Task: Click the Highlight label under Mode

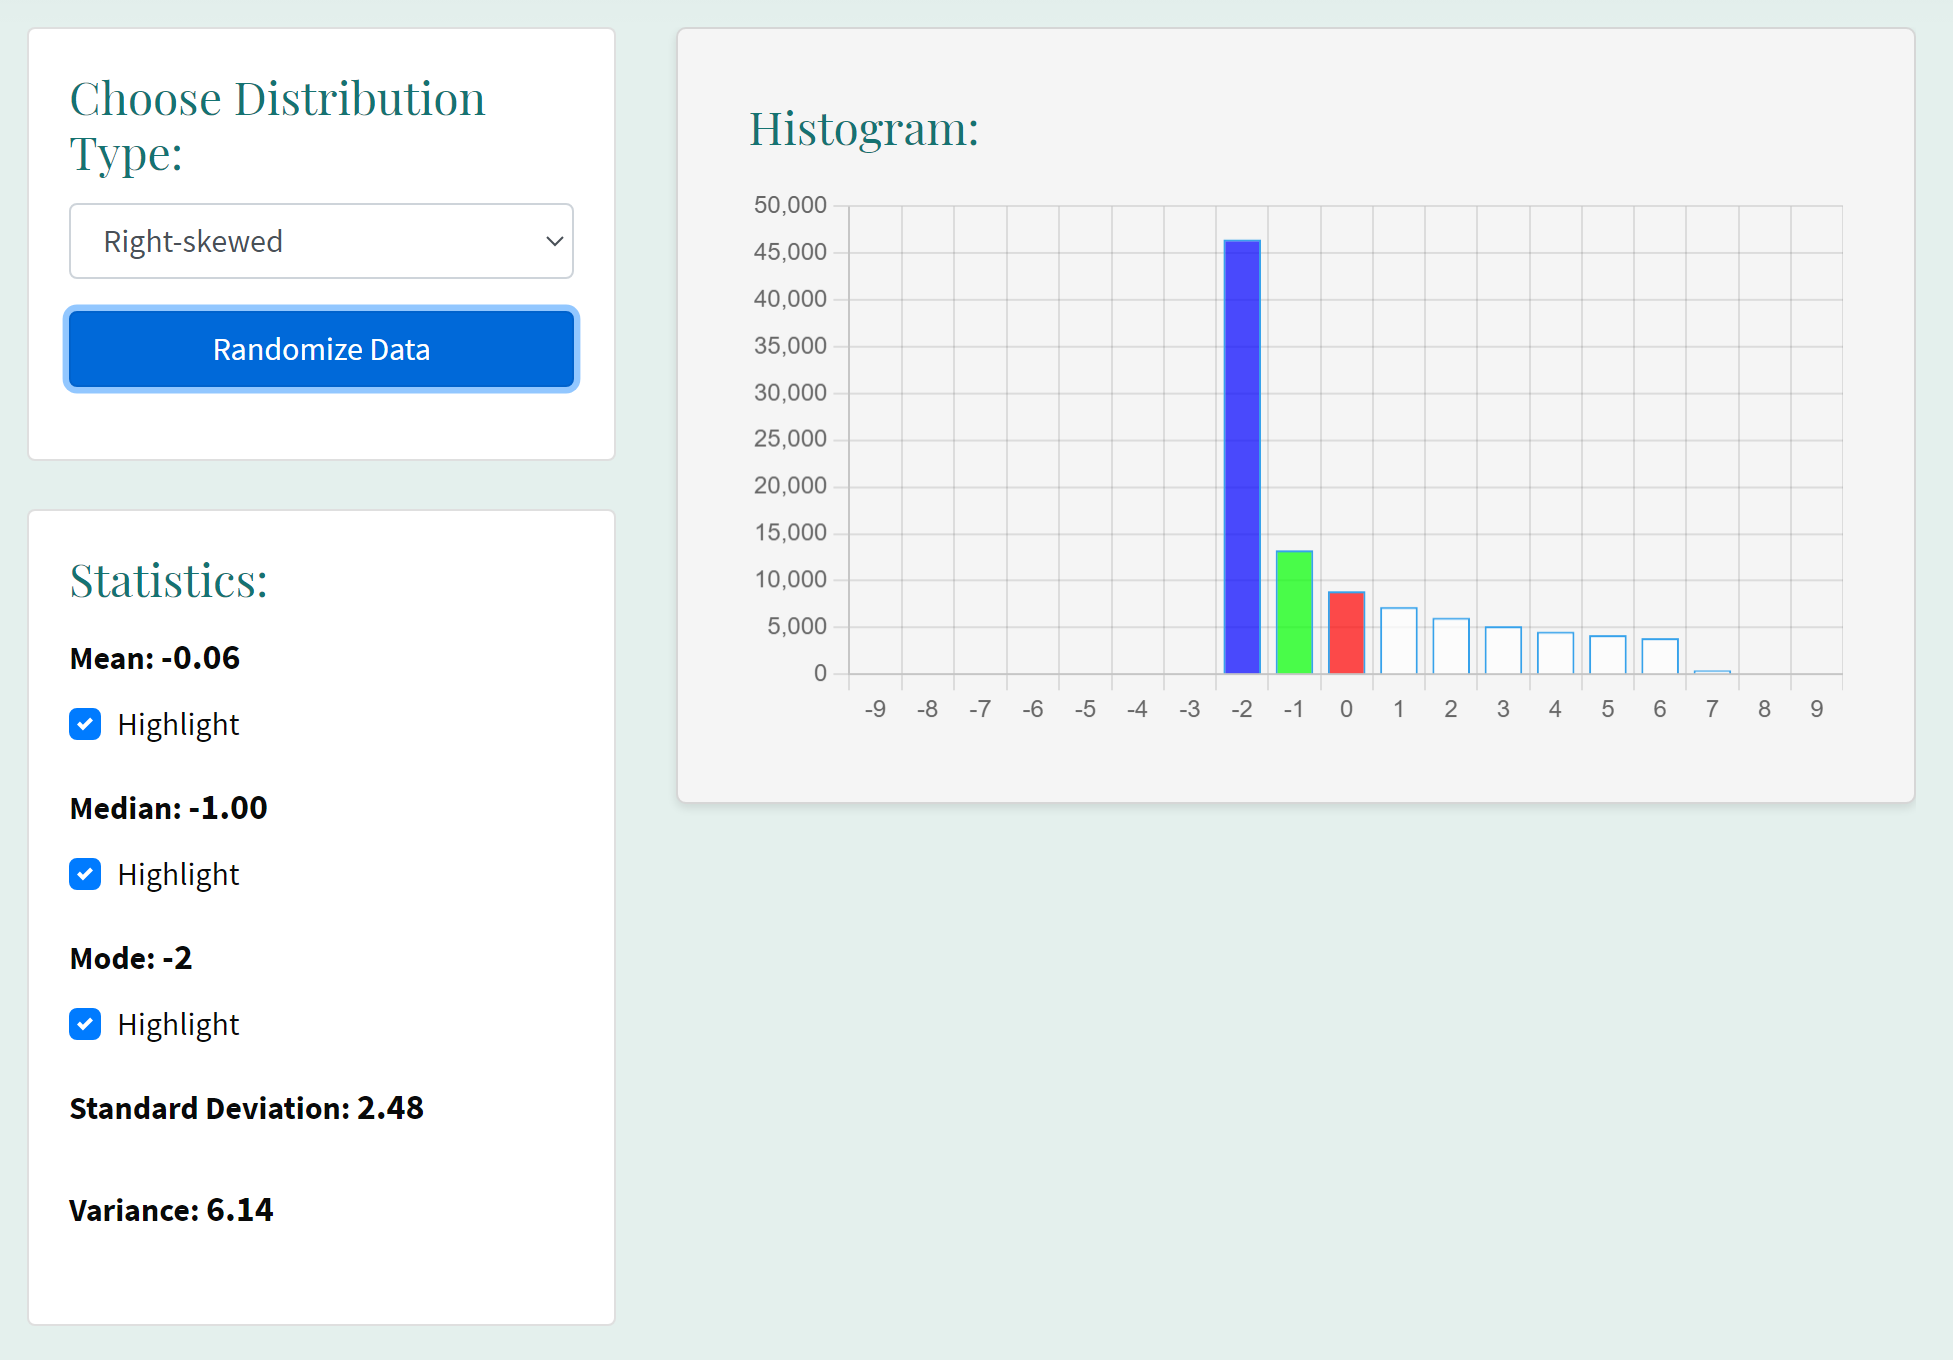Action: 178,1024
